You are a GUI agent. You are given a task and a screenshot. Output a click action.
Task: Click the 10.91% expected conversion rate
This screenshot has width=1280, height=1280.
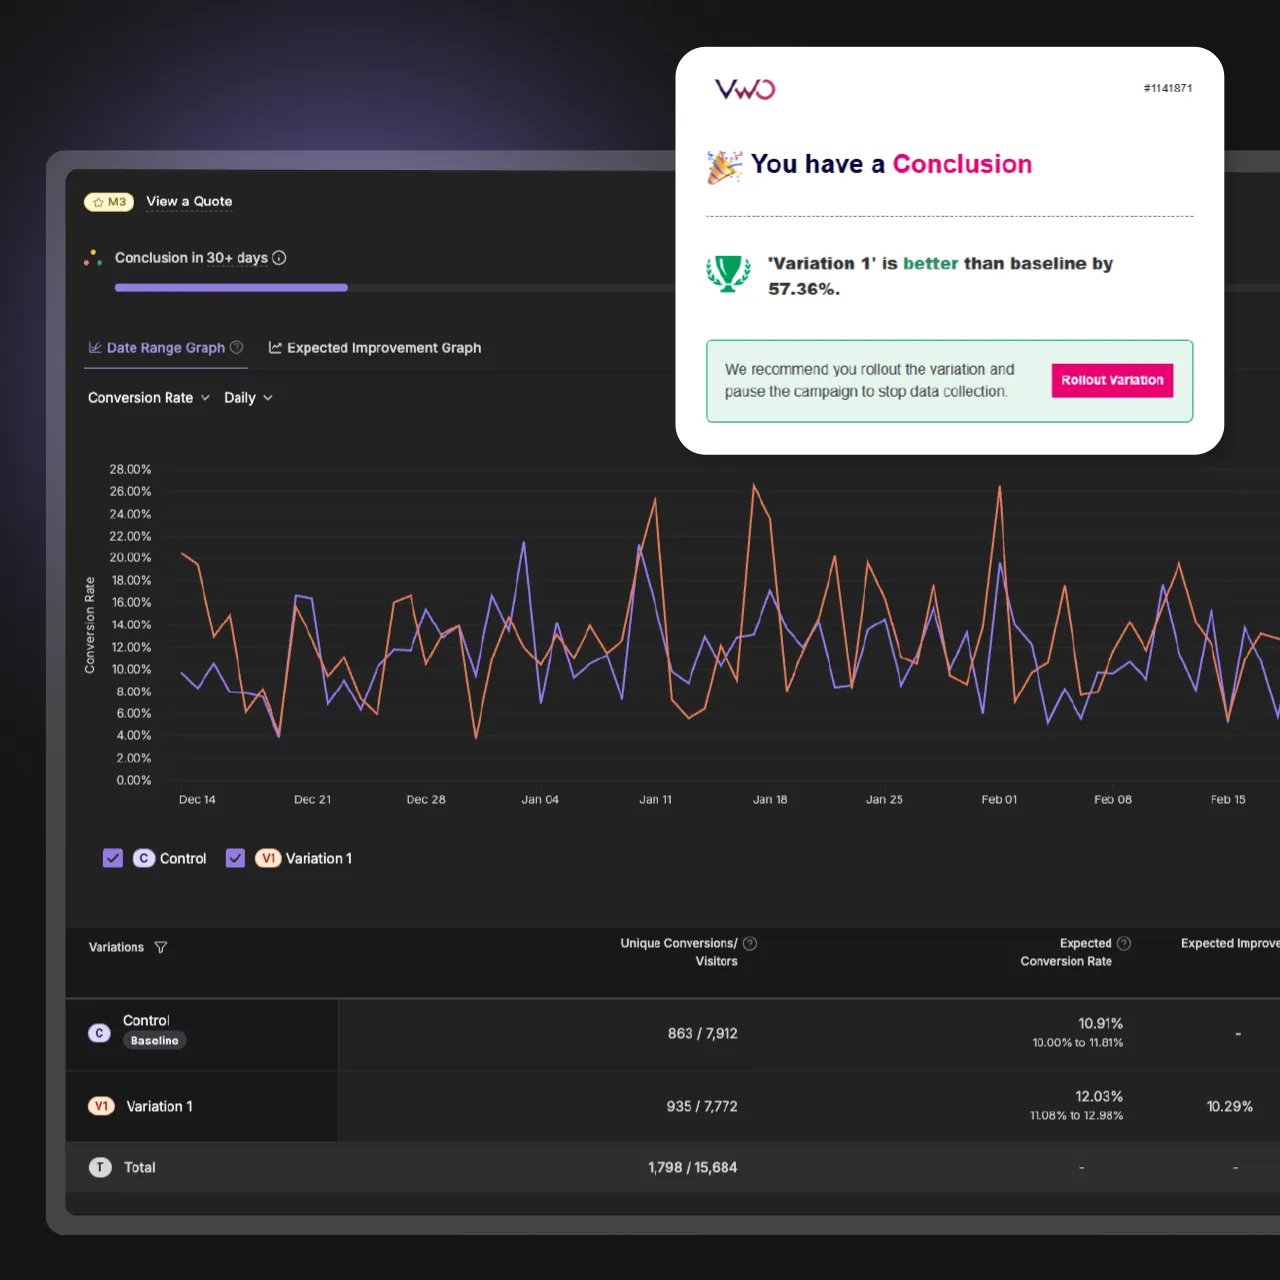(1100, 1023)
